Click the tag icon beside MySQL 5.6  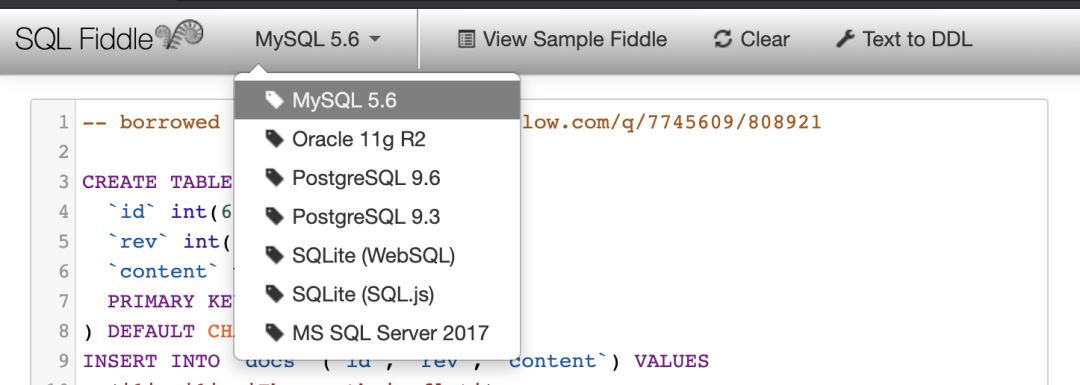coord(274,101)
